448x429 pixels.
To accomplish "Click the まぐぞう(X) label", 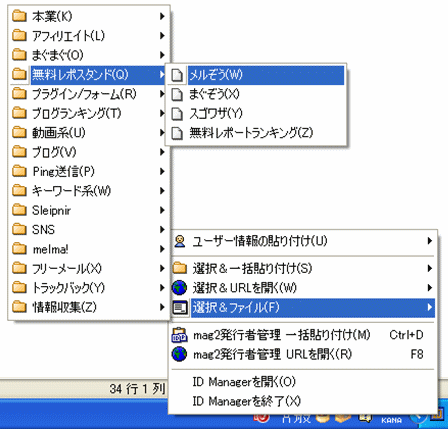I will point(214,94).
